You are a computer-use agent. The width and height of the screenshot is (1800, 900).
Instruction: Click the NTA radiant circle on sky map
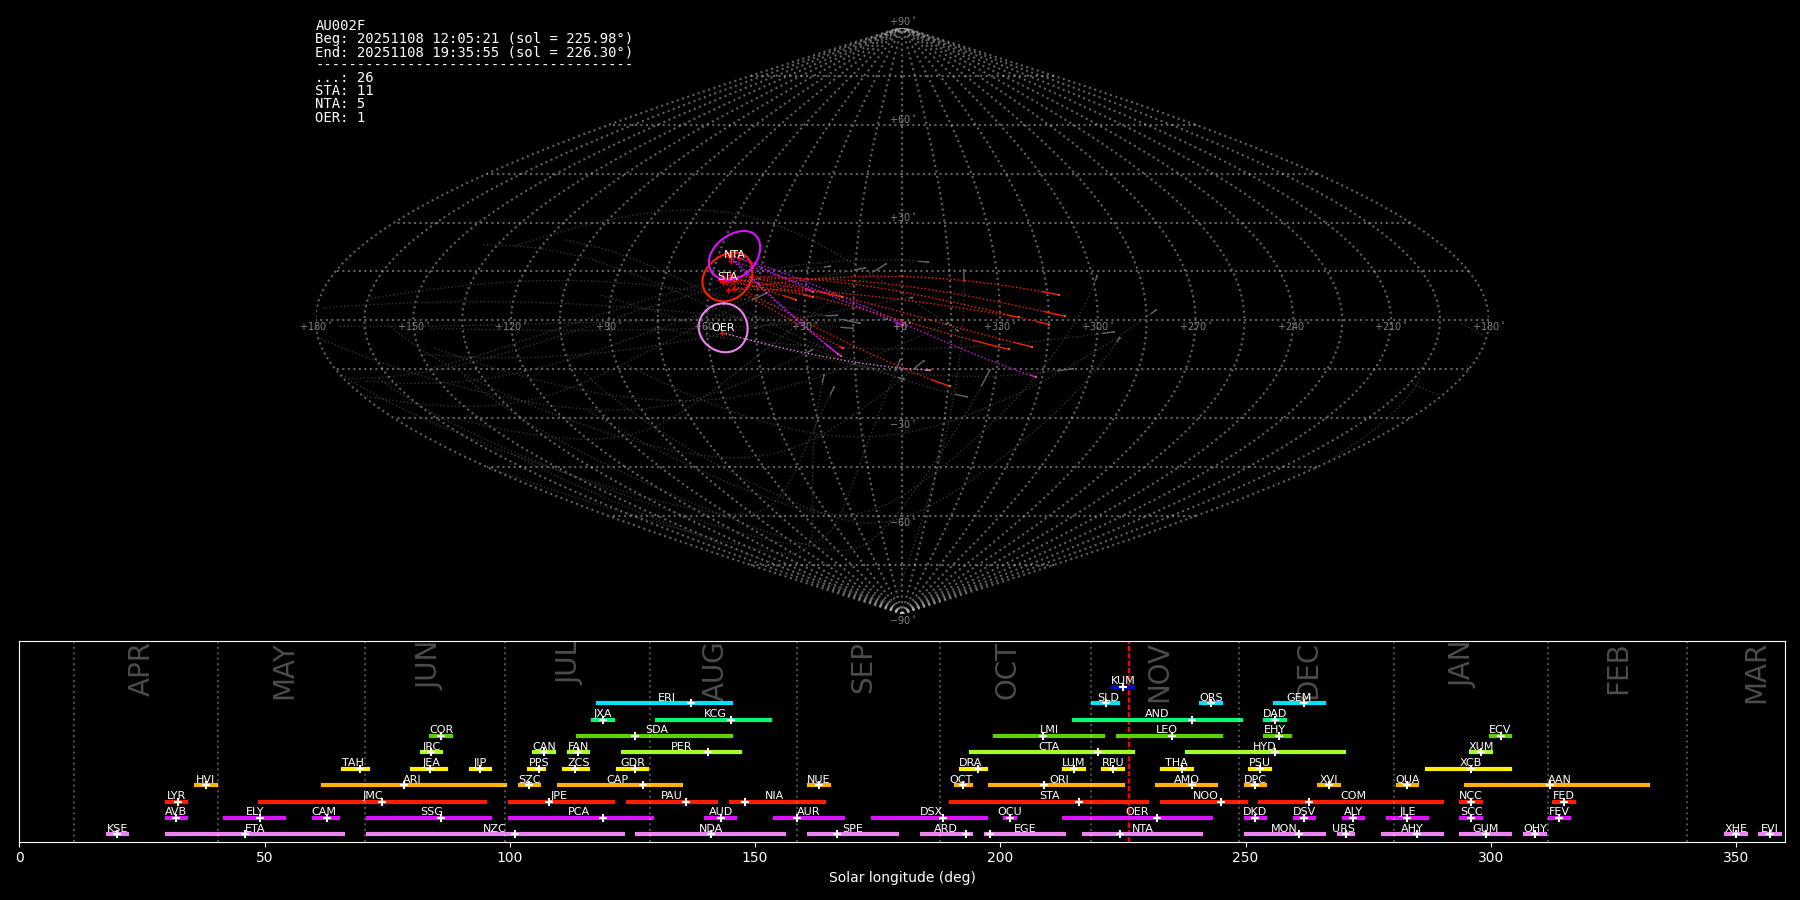coord(734,255)
